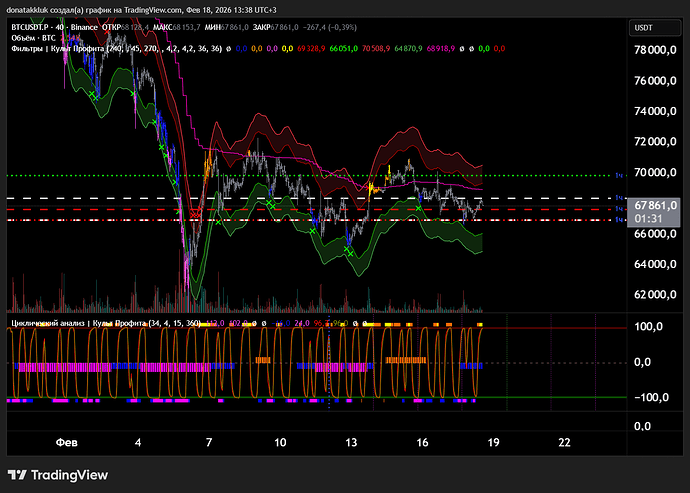The height and width of the screenshot is (493, 690).
Task: Click the green X marker near chart's left edge
Action: (91, 94)
